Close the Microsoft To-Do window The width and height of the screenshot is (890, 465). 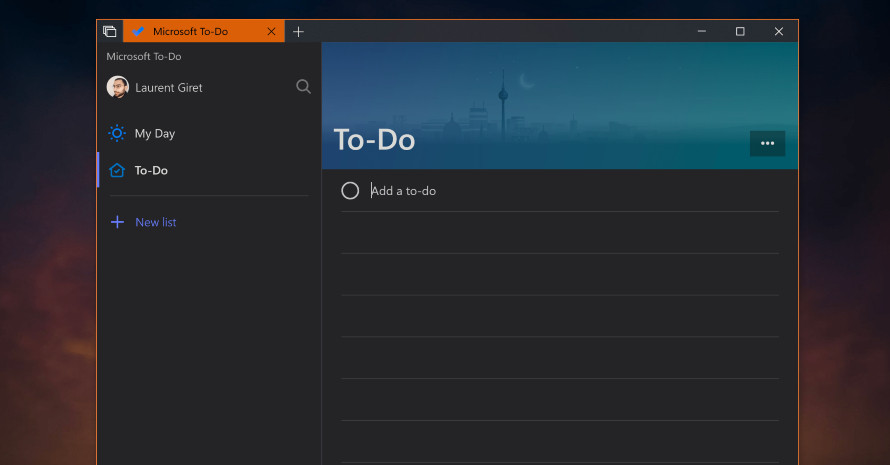[x=779, y=31]
